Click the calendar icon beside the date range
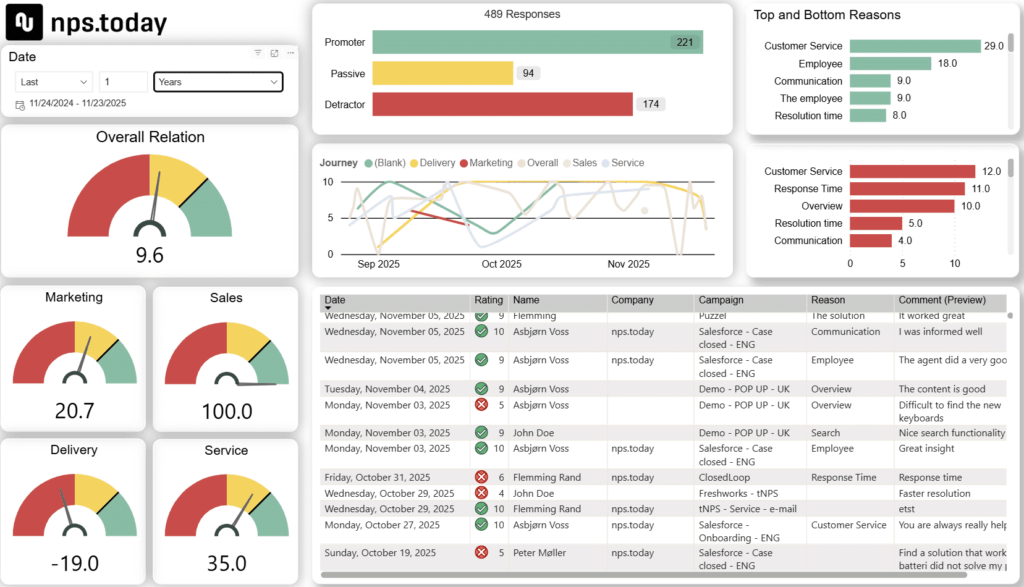 click(20, 104)
